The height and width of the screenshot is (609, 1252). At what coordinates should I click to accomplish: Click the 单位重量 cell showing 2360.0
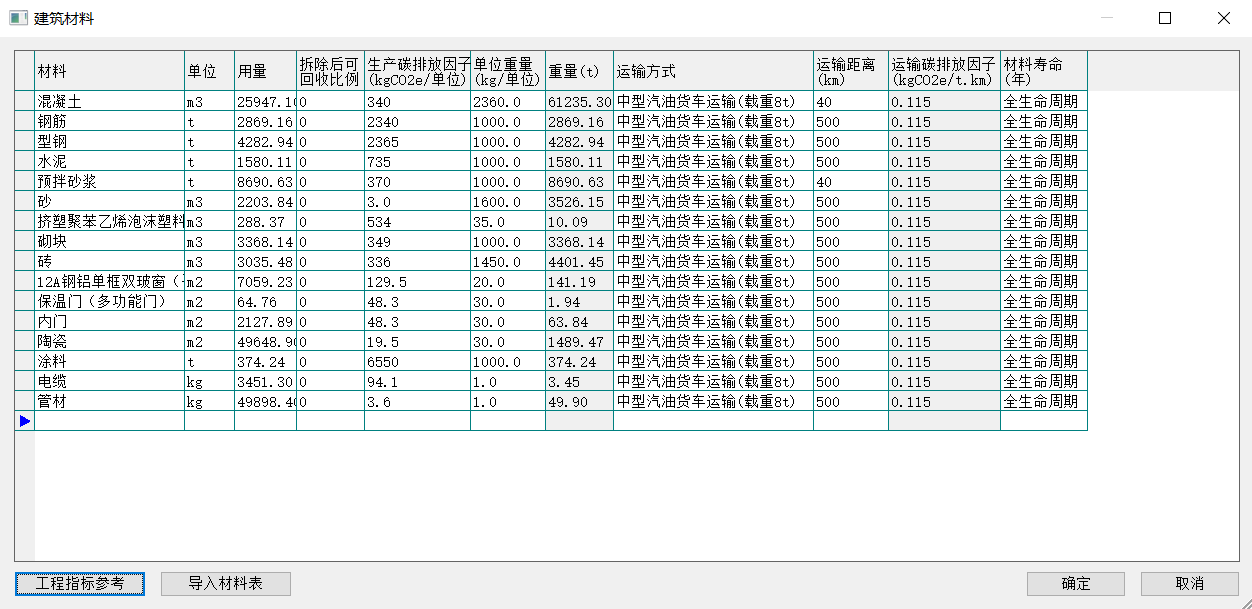pyautogui.click(x=507, y=102)
